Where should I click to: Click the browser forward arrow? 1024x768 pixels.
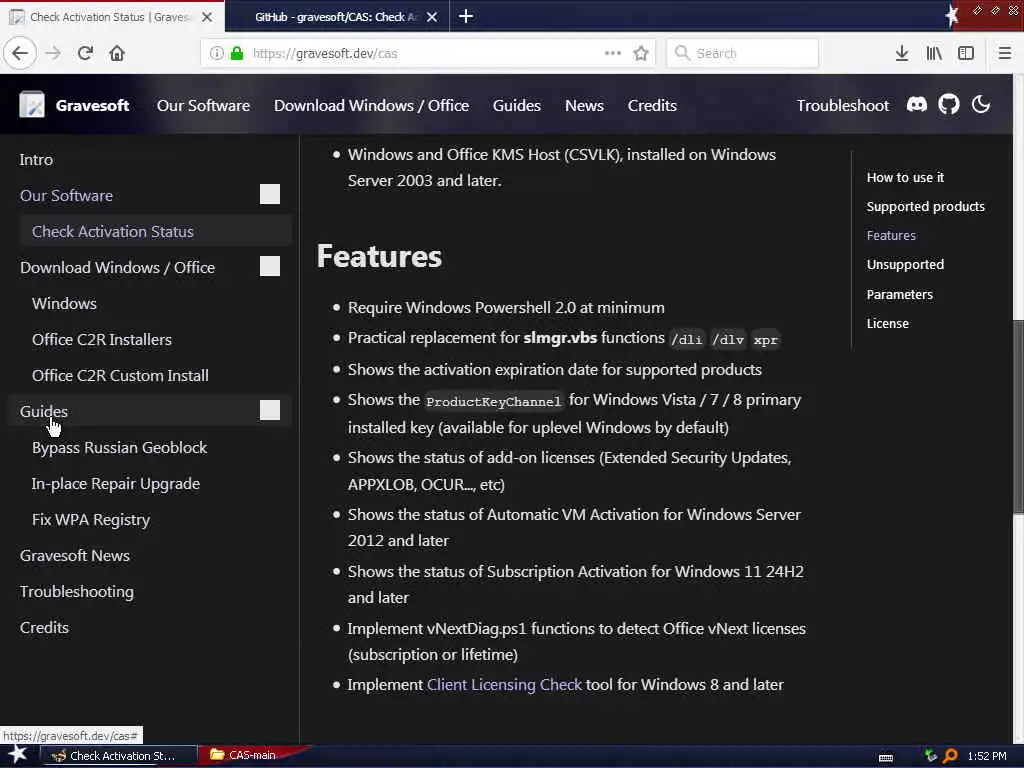coord(53,53)
